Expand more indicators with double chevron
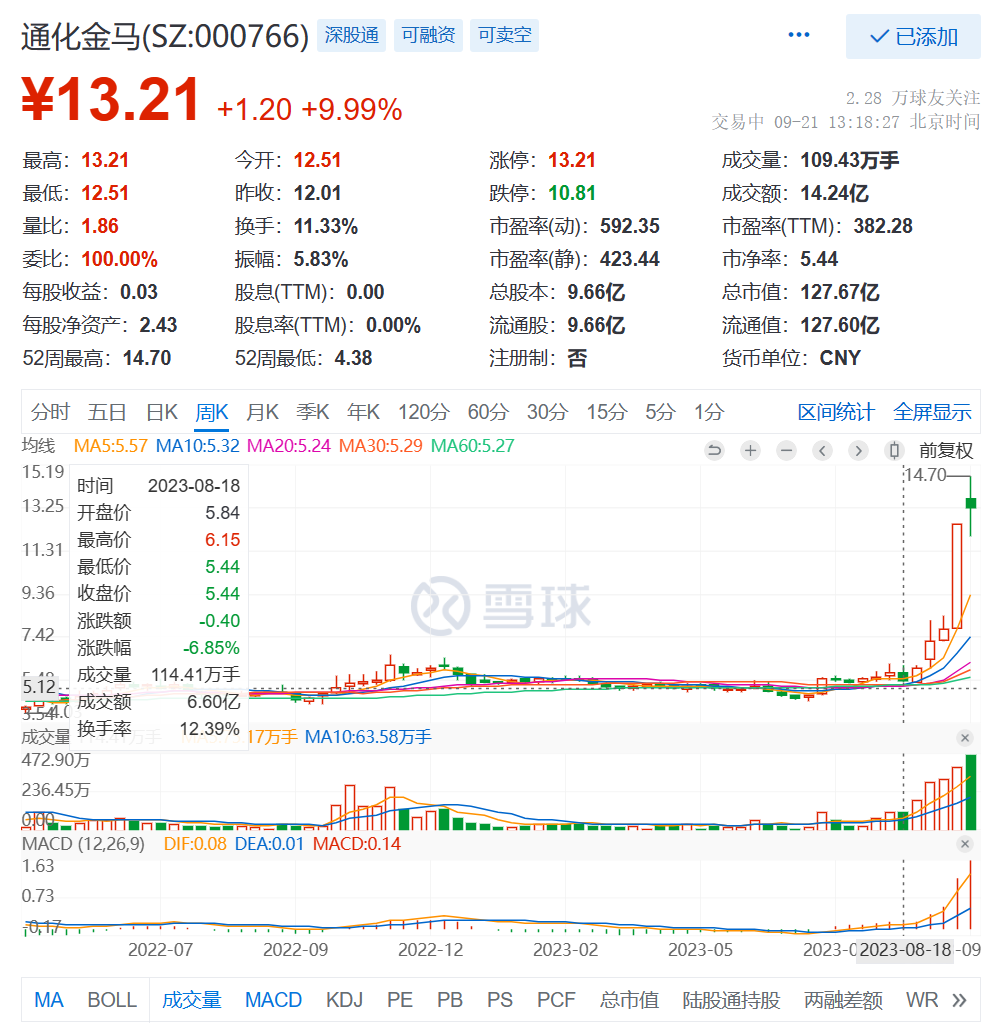The width and height of the screenshot is (997, 1025). click(959, 1000)
